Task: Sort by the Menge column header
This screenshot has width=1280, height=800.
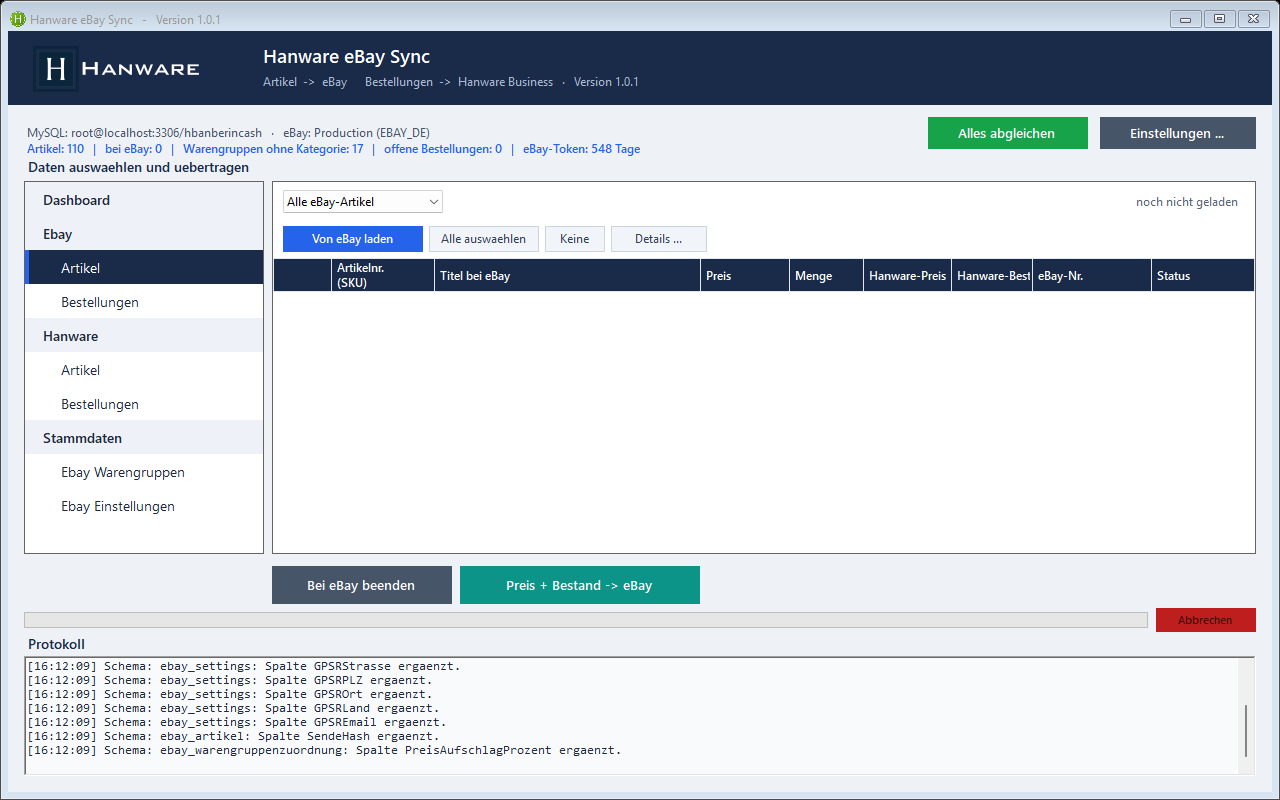Action: 826,275
